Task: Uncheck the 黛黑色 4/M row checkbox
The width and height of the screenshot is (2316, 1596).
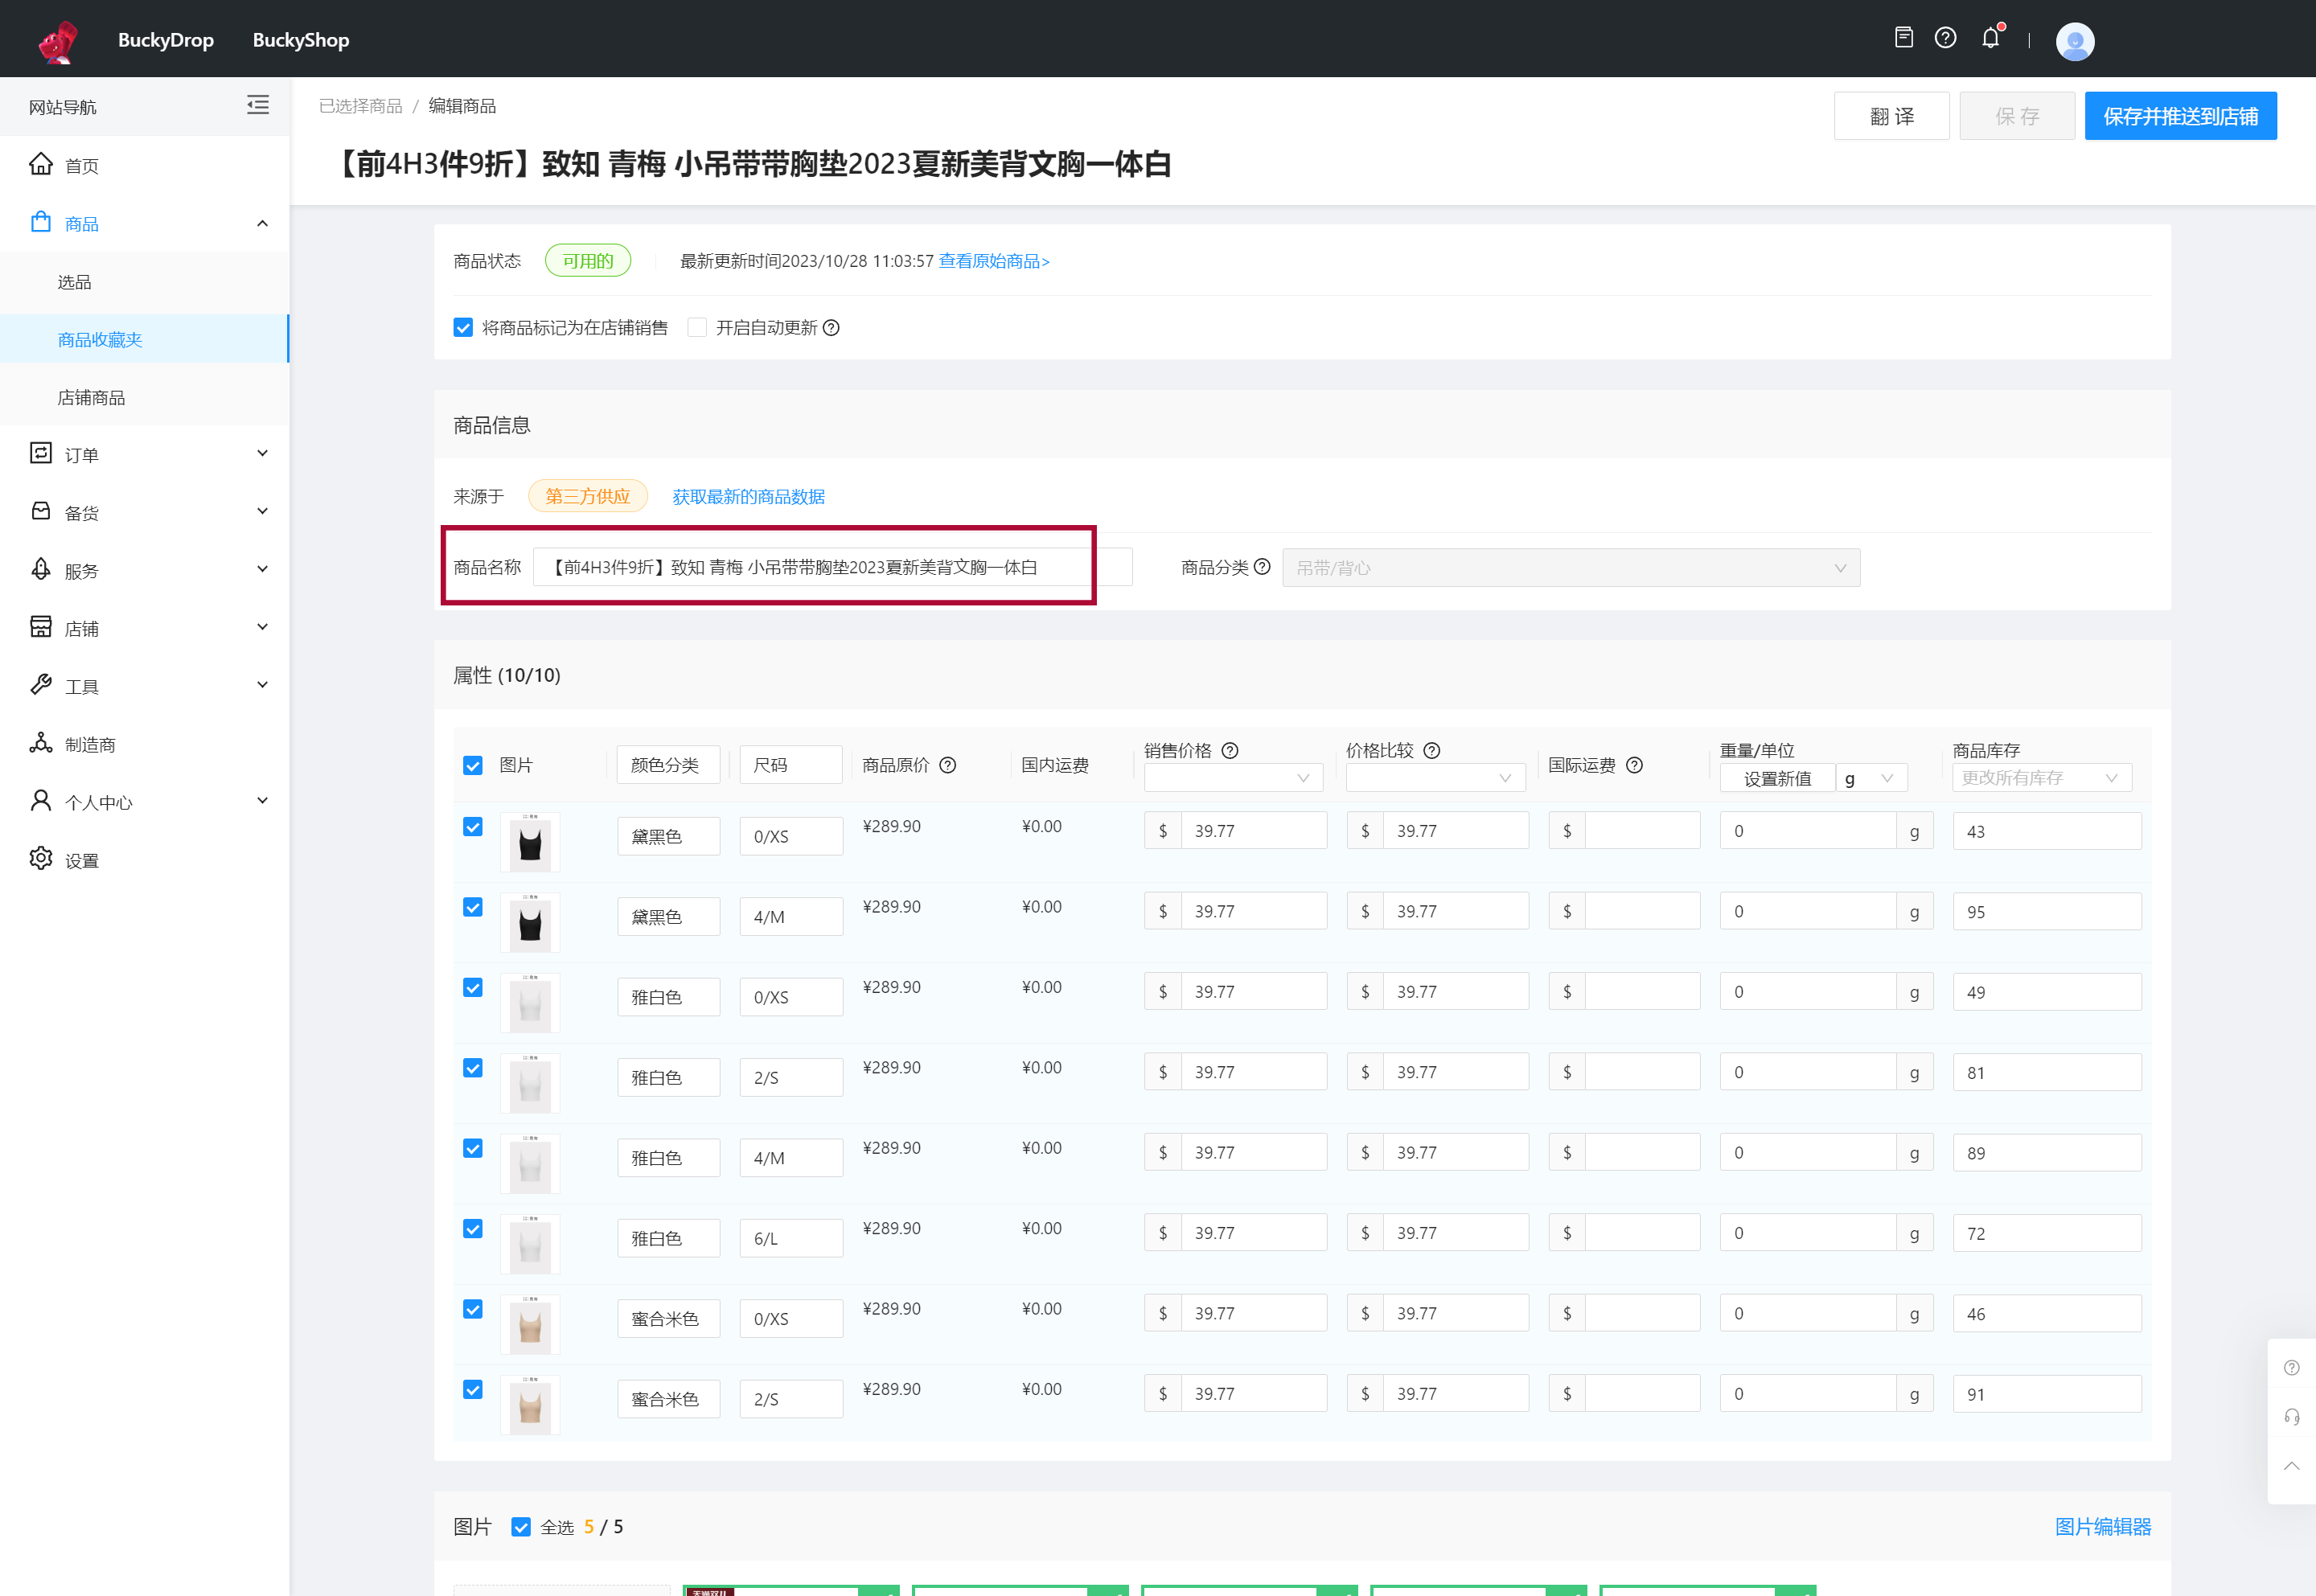Action: (473, 907)
